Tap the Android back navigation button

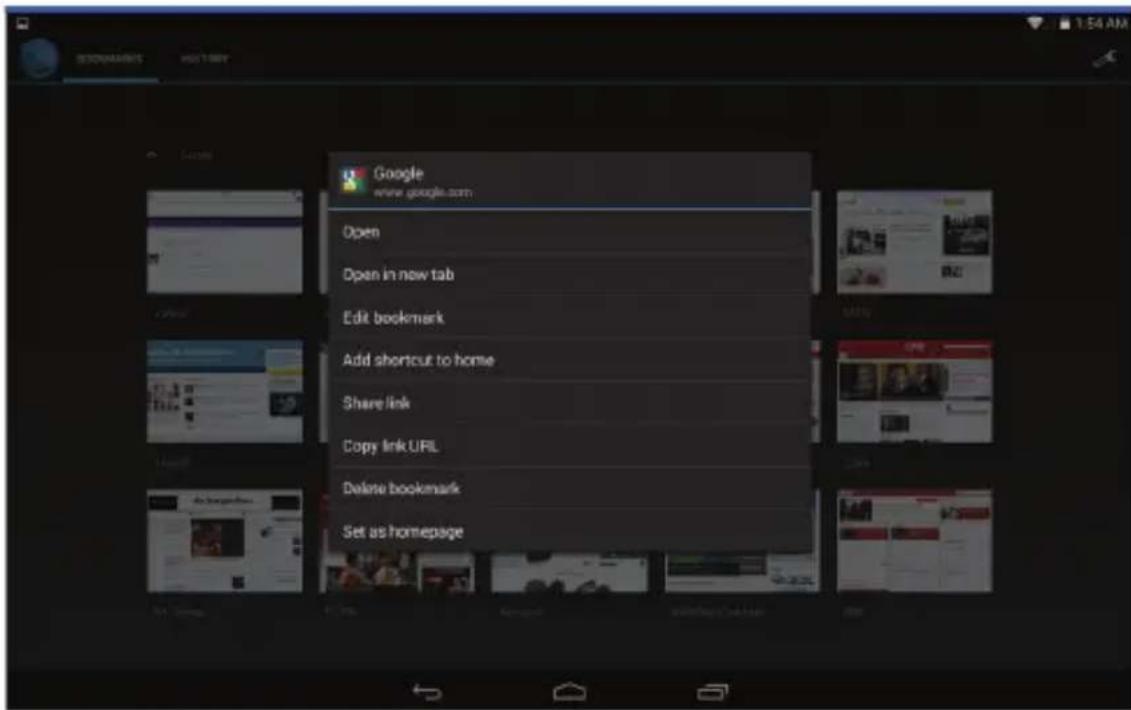[427, 692]
